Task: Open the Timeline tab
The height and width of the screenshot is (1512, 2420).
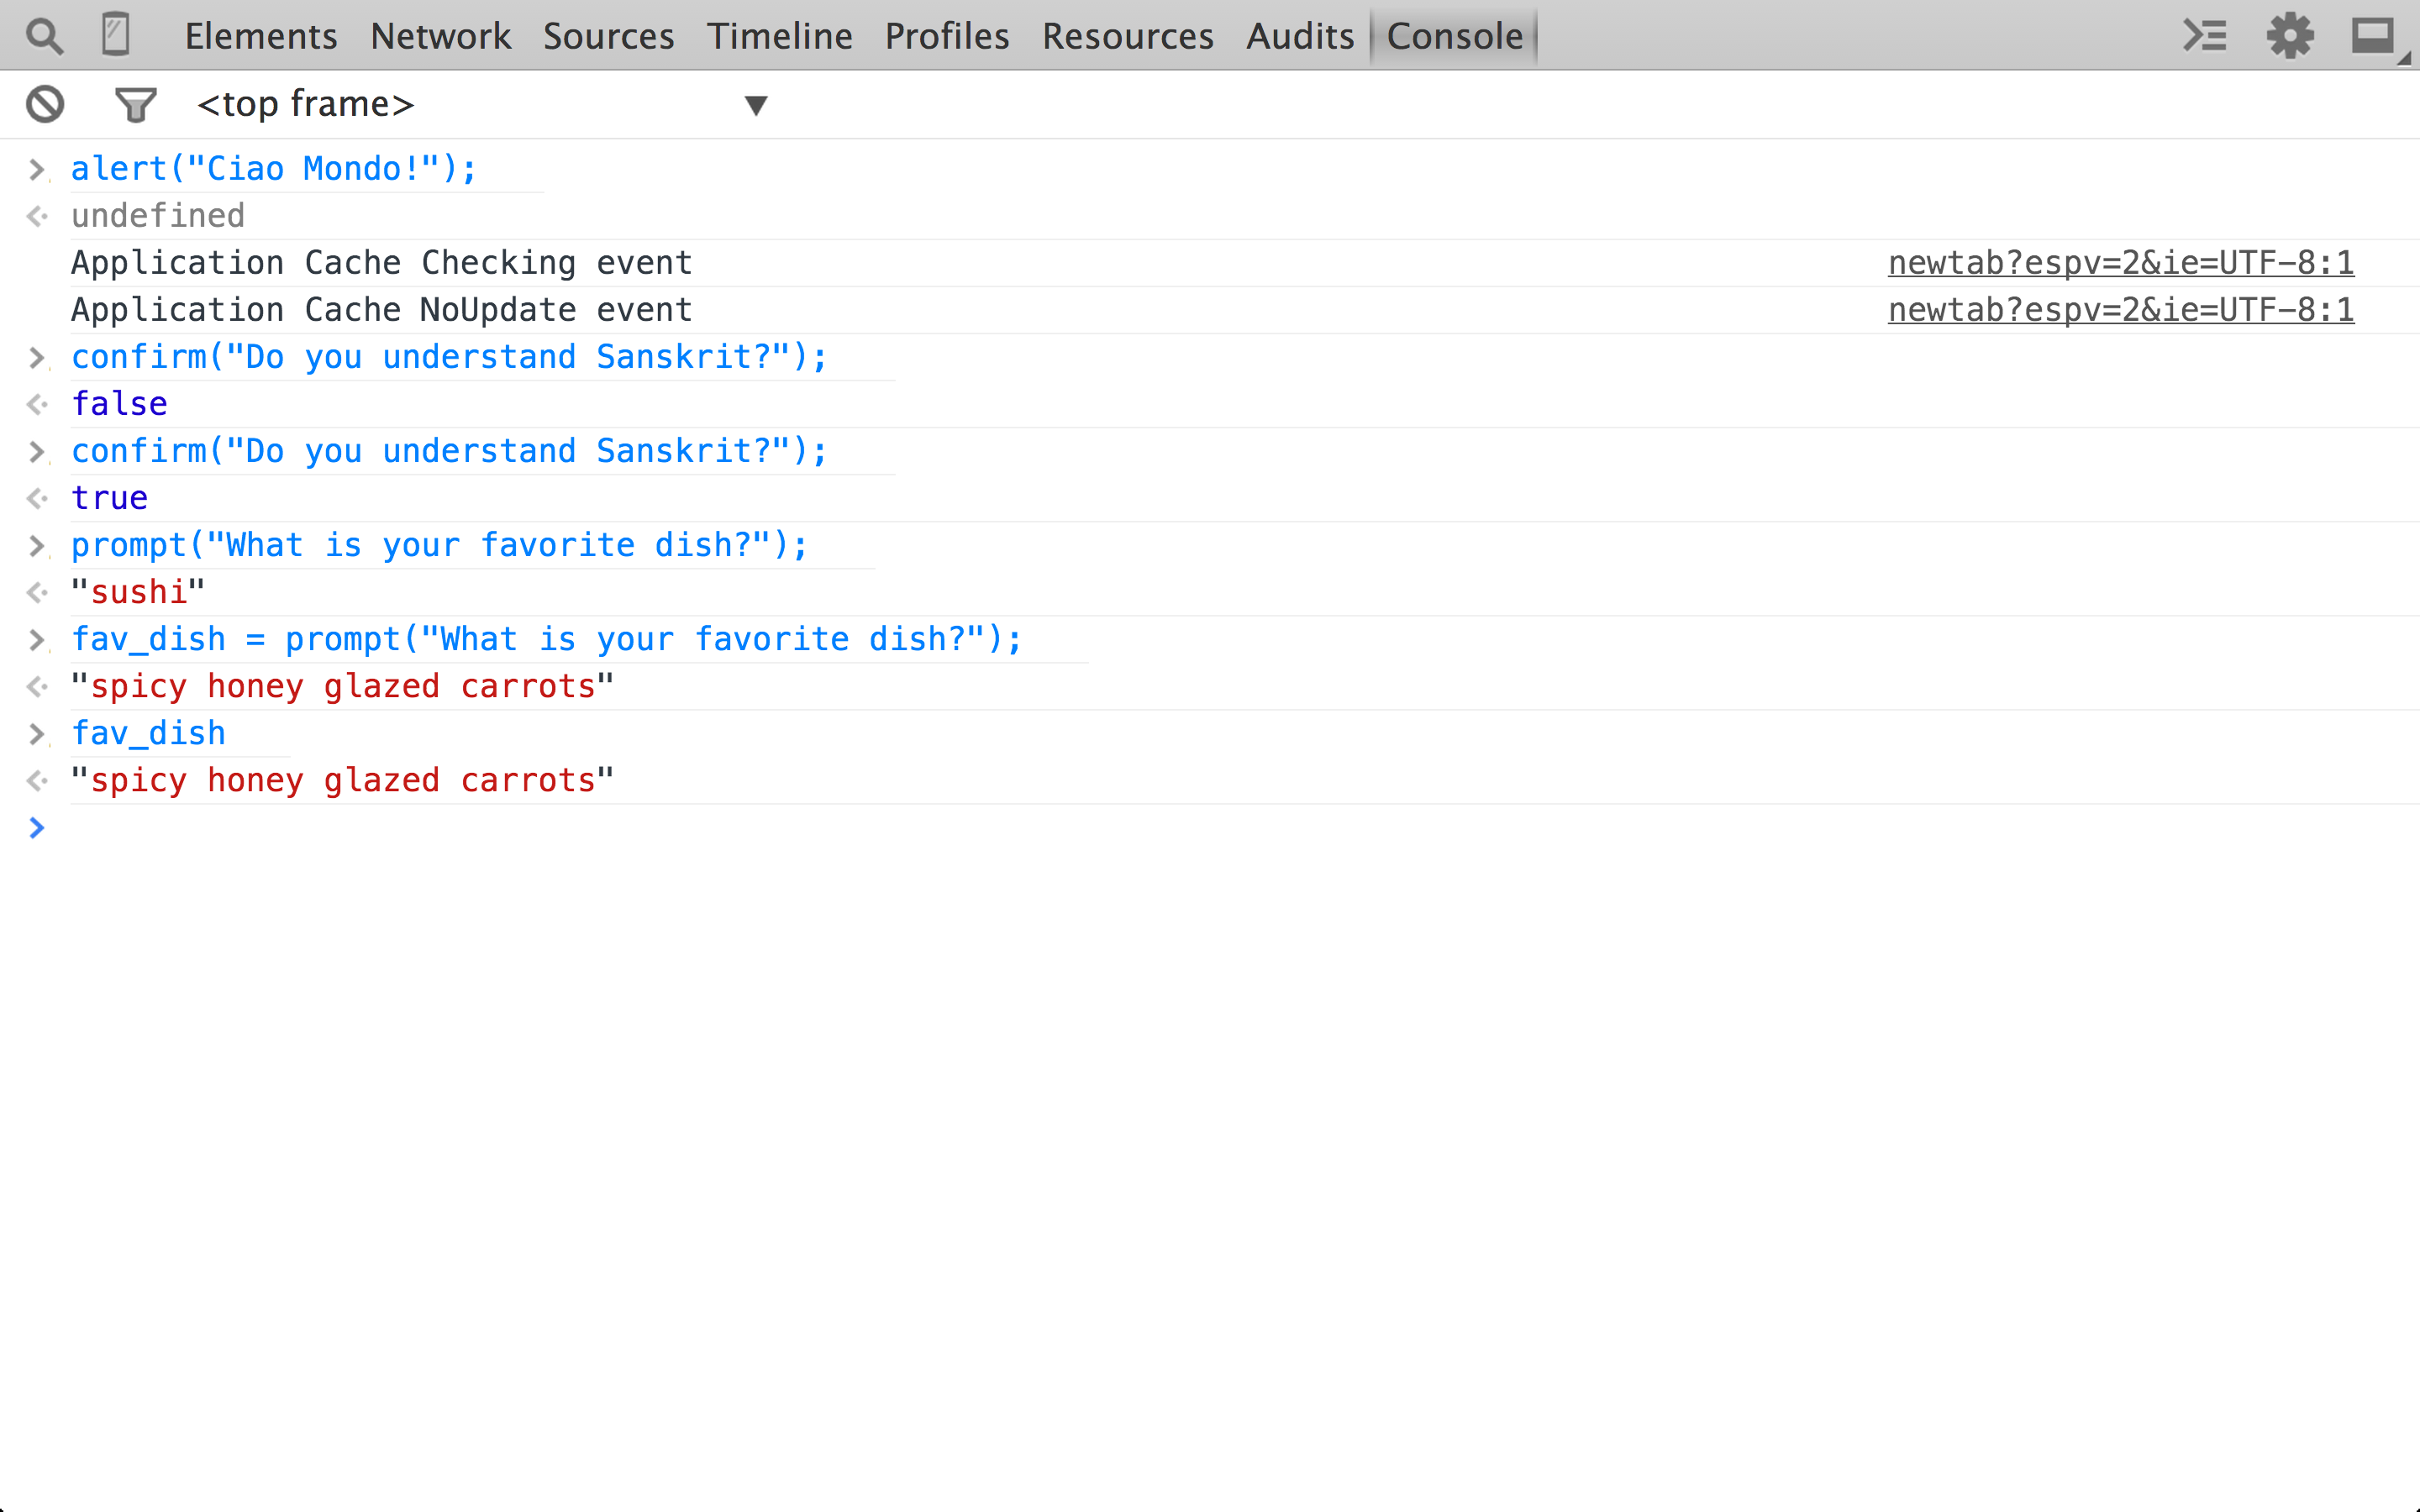Action: pyautogui.click(x=779, y=36)
